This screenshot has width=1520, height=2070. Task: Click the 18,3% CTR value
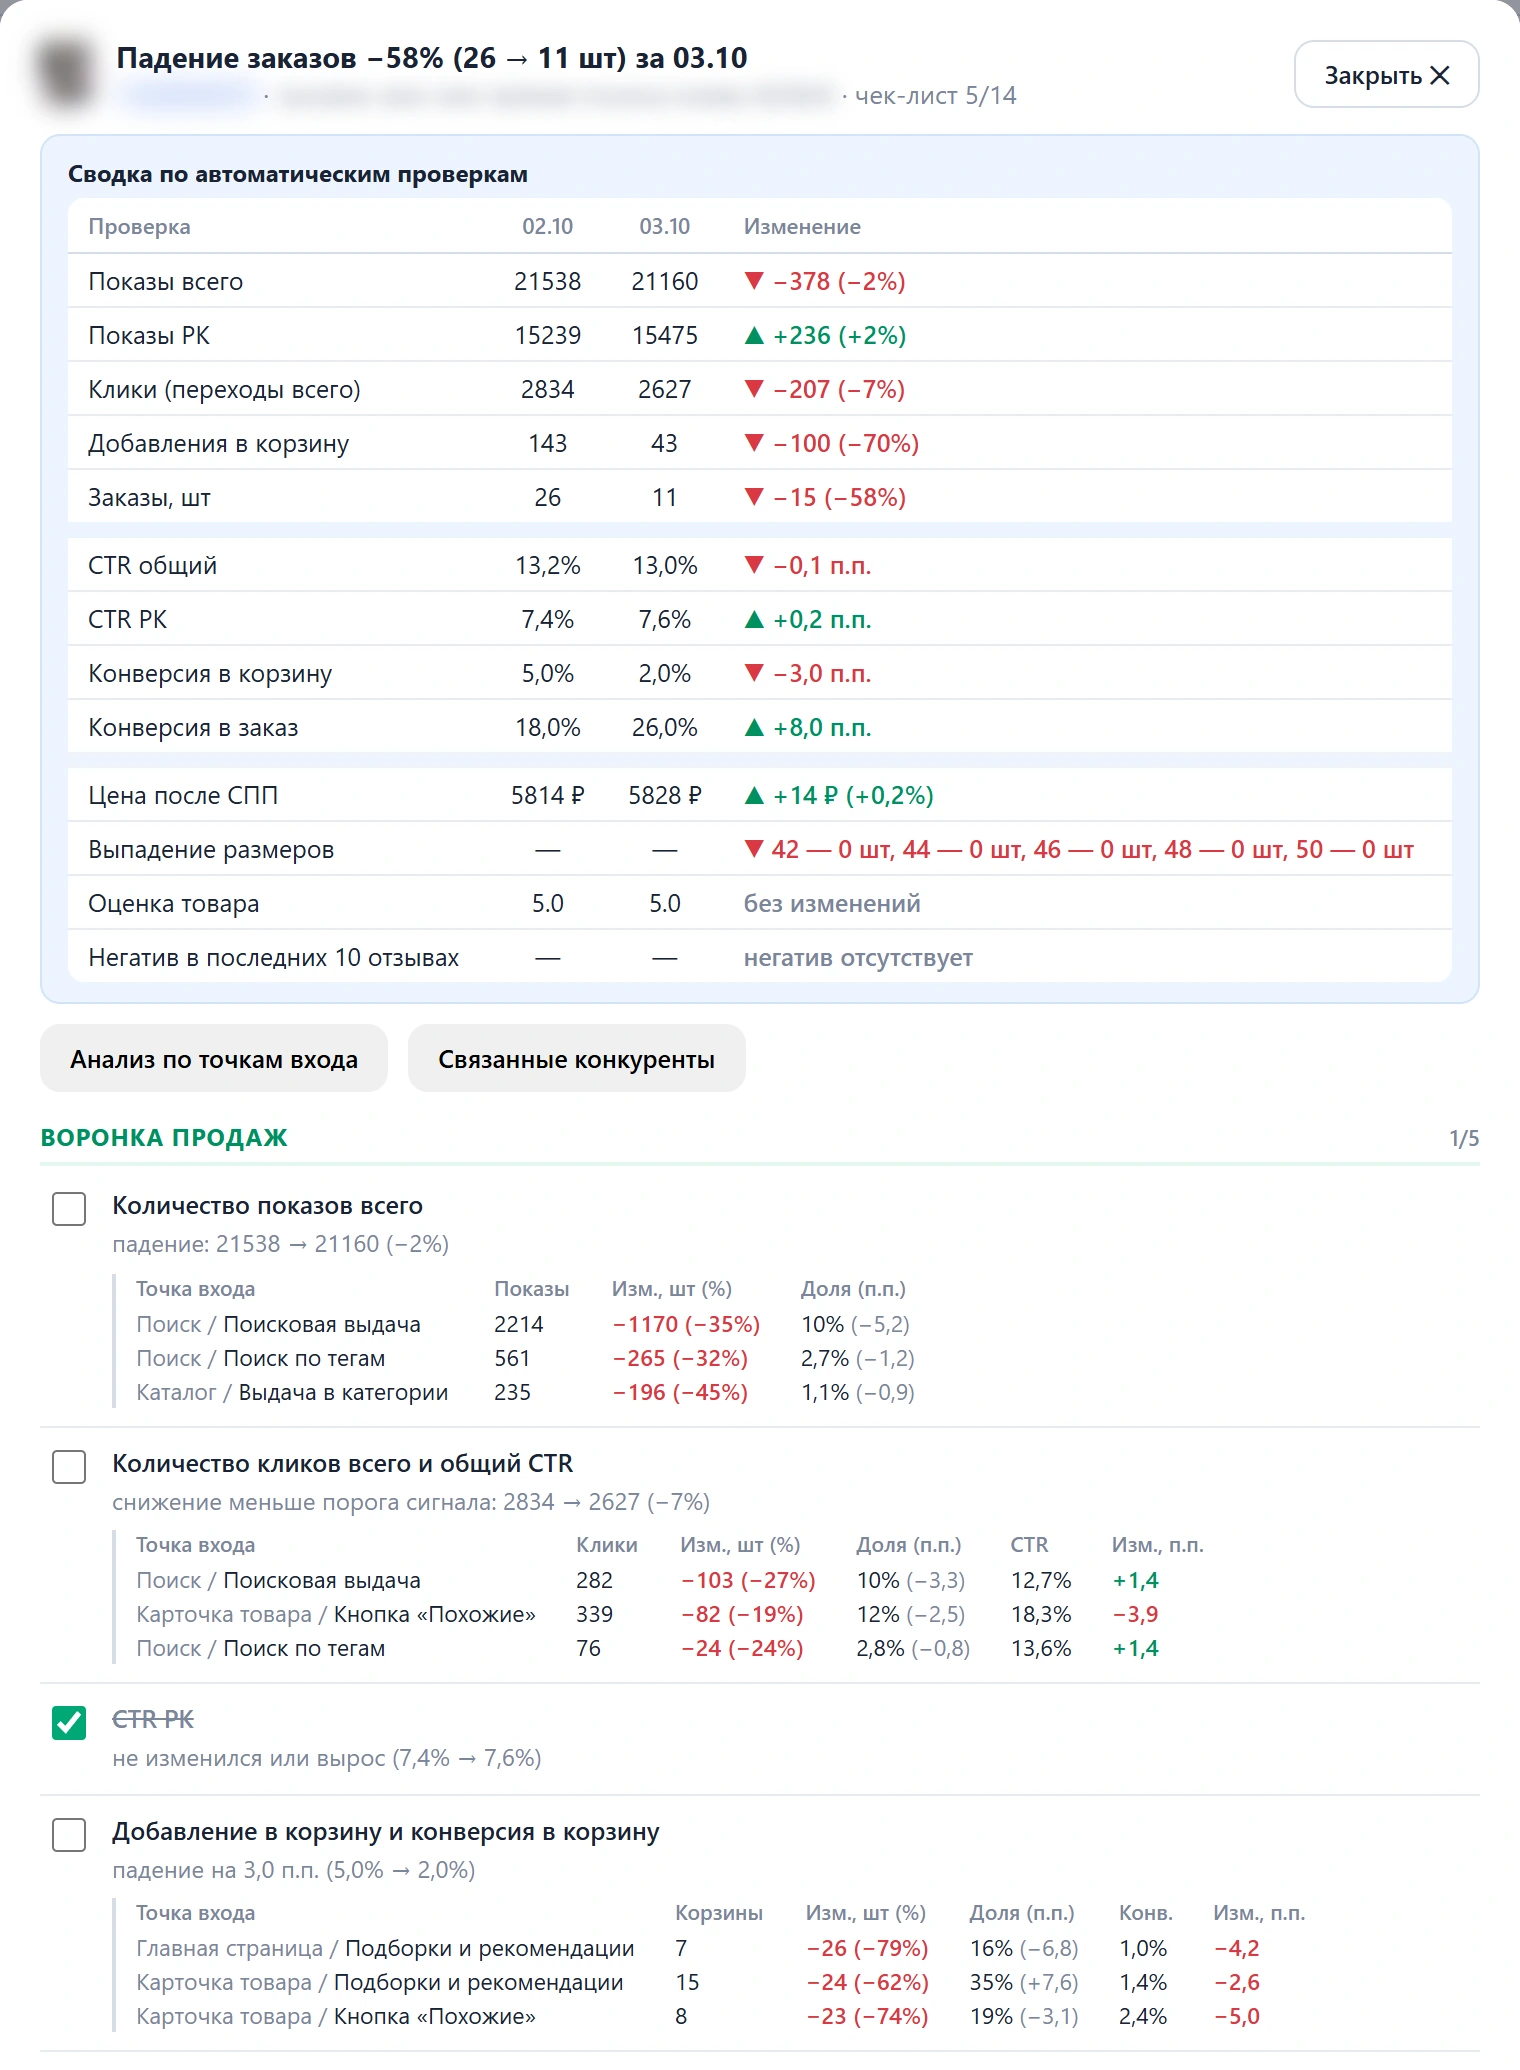1041,1614
